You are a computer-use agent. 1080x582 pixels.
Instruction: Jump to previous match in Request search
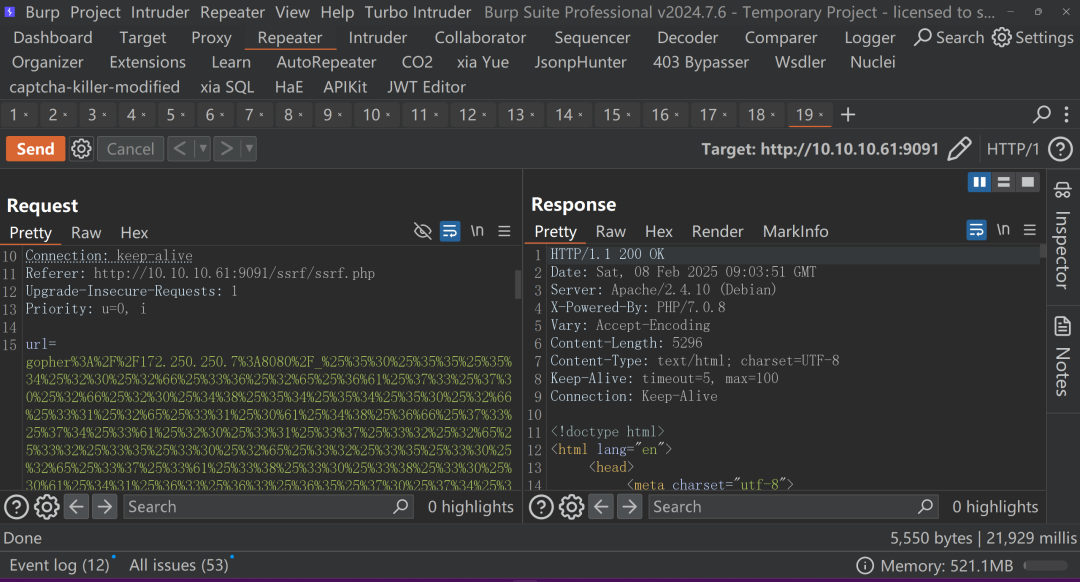(x=76, y=507)
